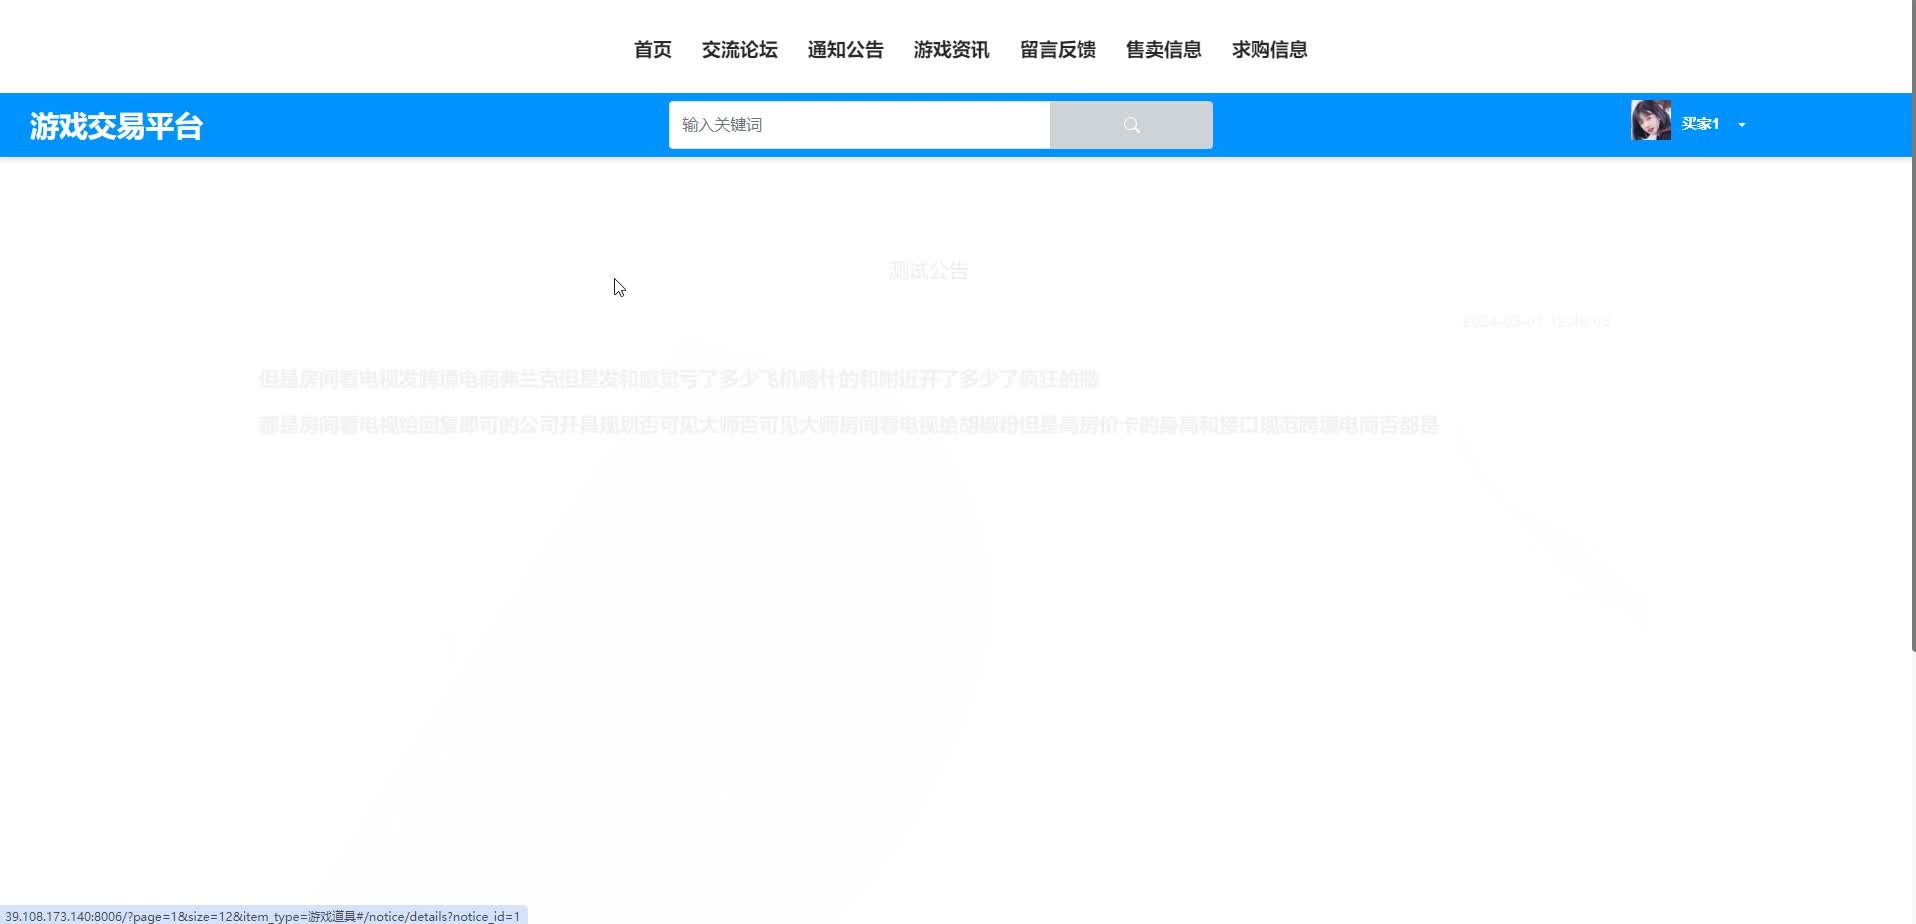Open 求购信息 wanted listings
Screen dimensions: 1916x924
tap(1269, 50)
